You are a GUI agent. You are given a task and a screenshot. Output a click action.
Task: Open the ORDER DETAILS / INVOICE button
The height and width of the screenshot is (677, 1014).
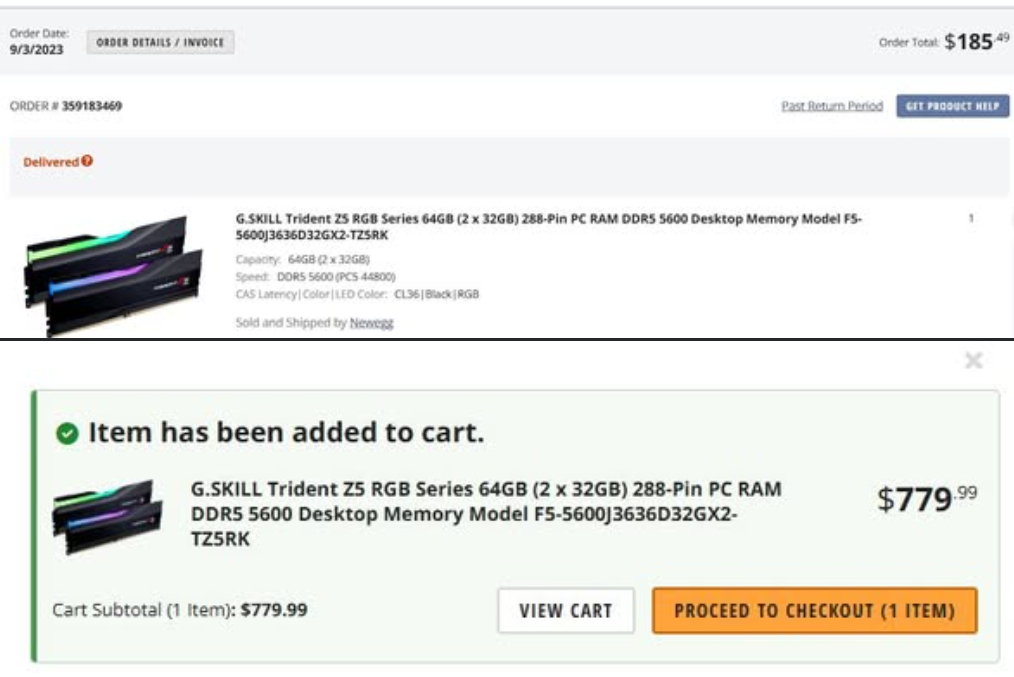[160, 43]
